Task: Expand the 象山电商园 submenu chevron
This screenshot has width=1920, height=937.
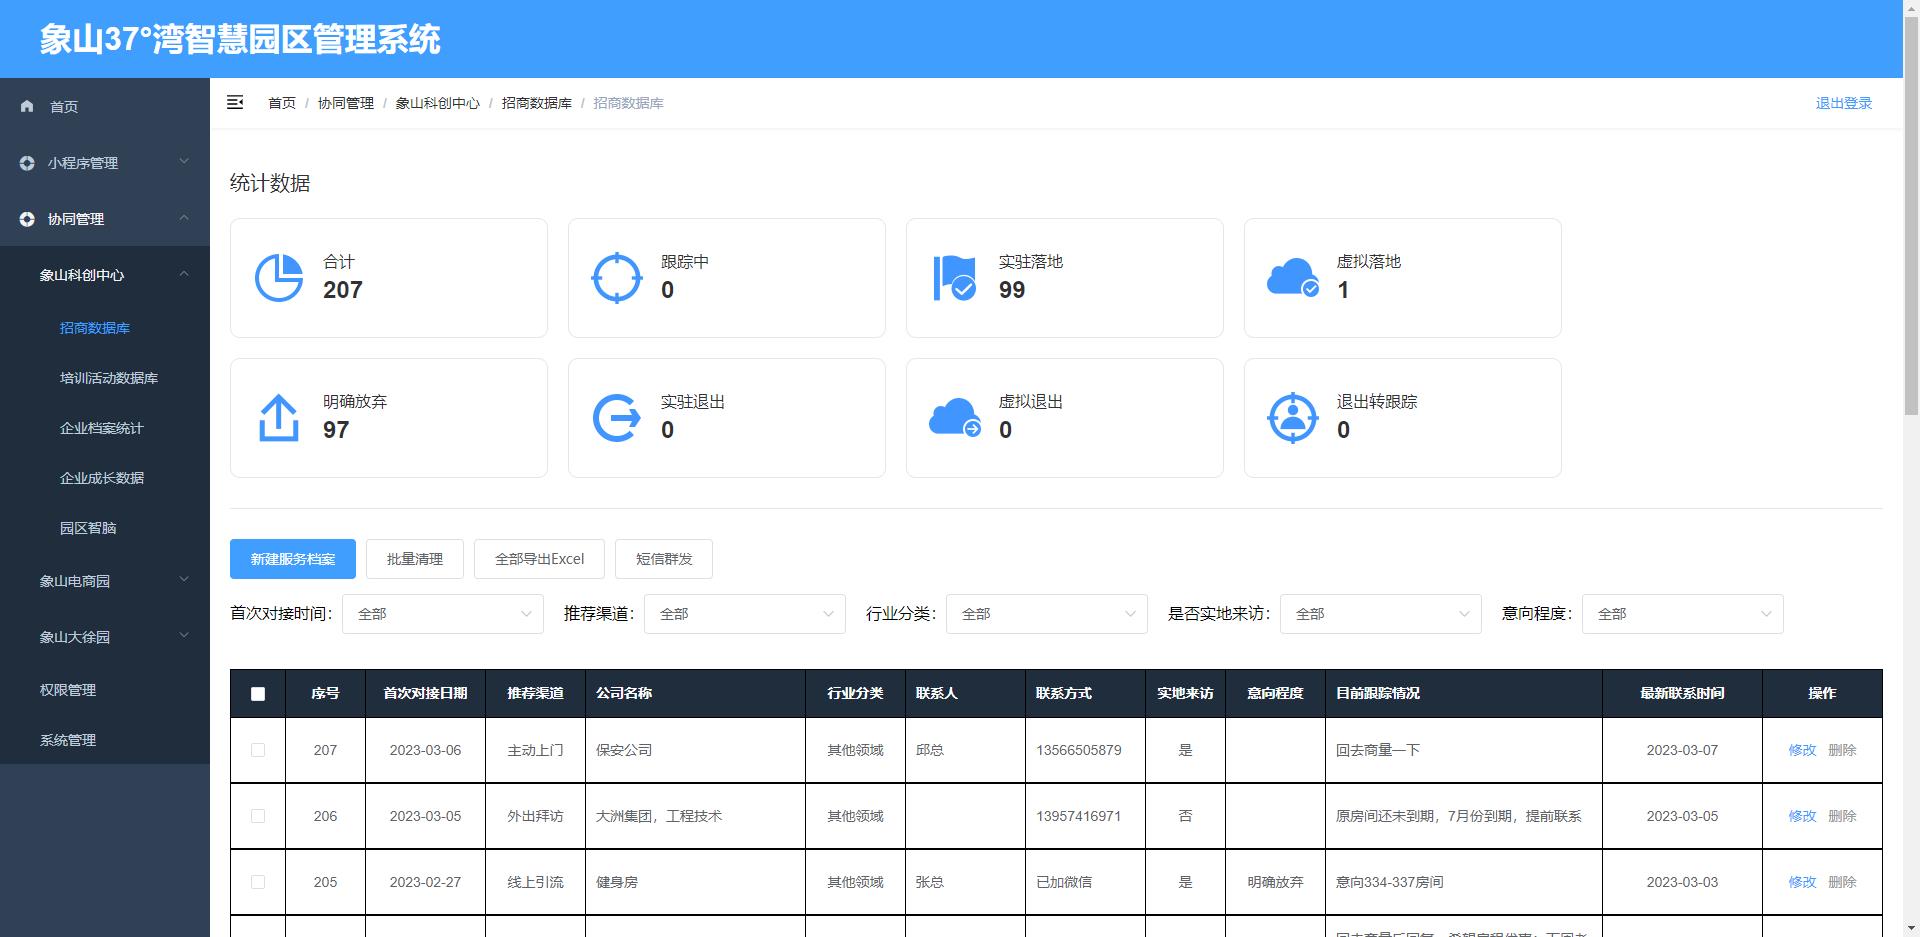Action: click(184, 579)
